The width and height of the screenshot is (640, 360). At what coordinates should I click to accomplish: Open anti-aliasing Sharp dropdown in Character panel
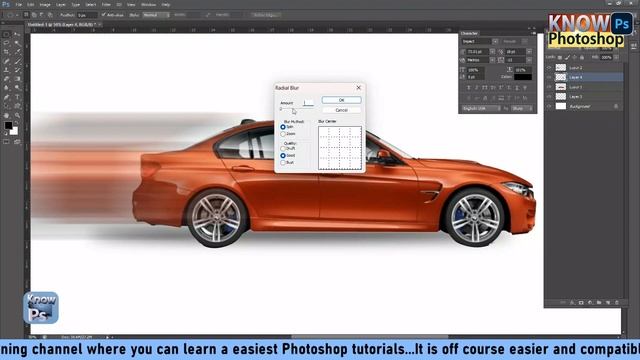pyautogui.click(x=522, y=109)
